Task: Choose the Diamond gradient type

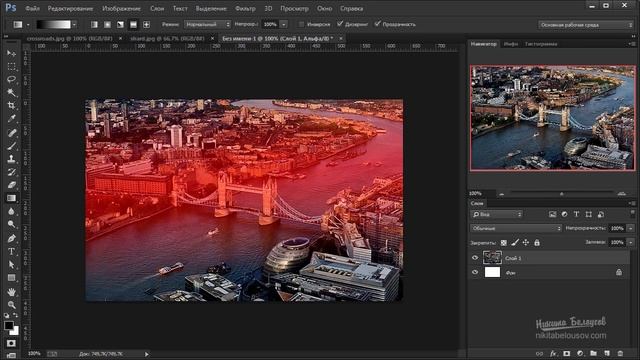Action: [147, 24]
